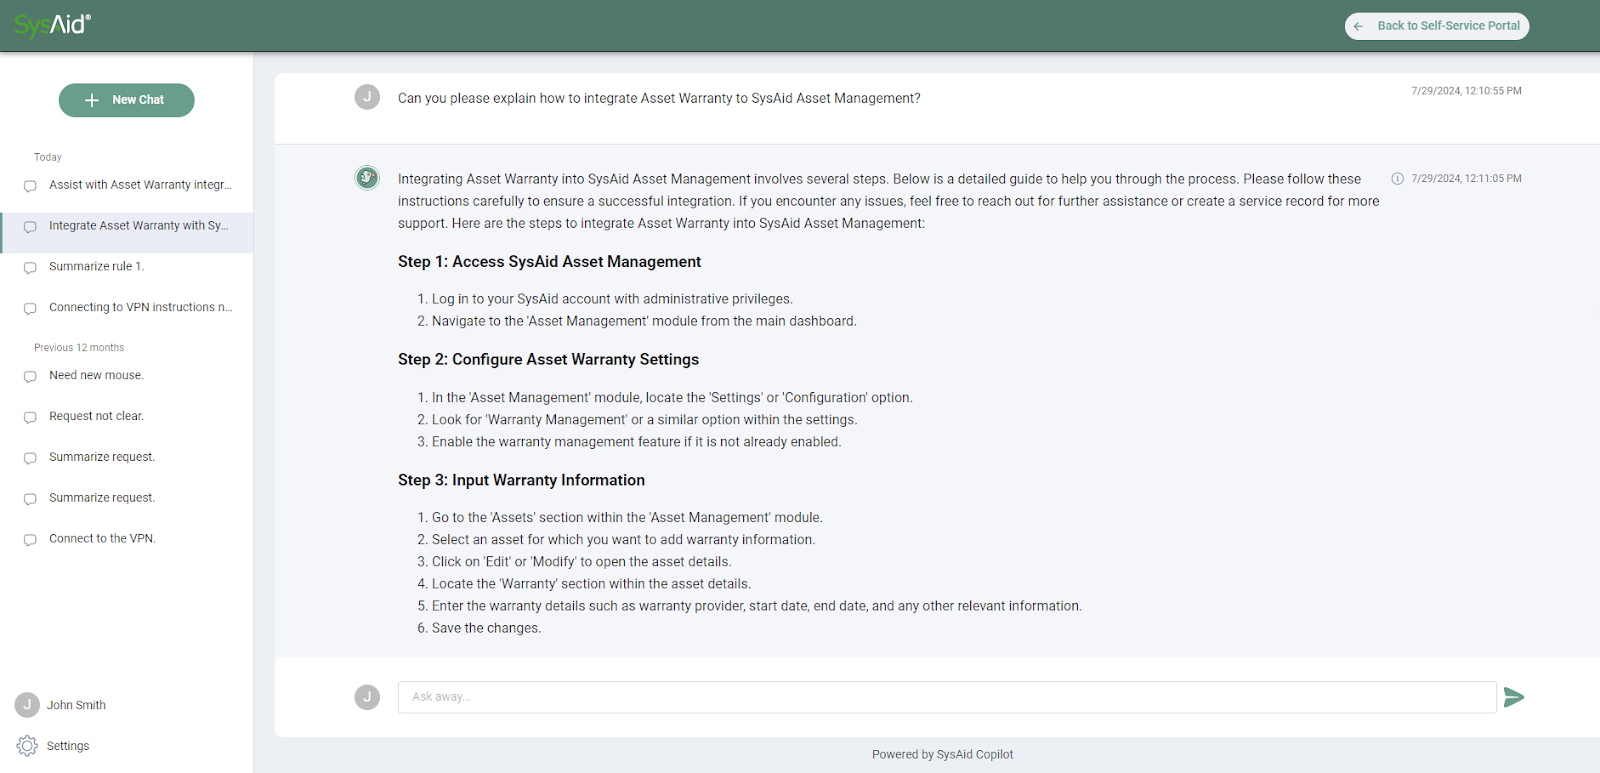Image resolution: width=1600 pixels, height=773 pixels.
Task: Click the Settings gear icon
Action: pos(27,746)
